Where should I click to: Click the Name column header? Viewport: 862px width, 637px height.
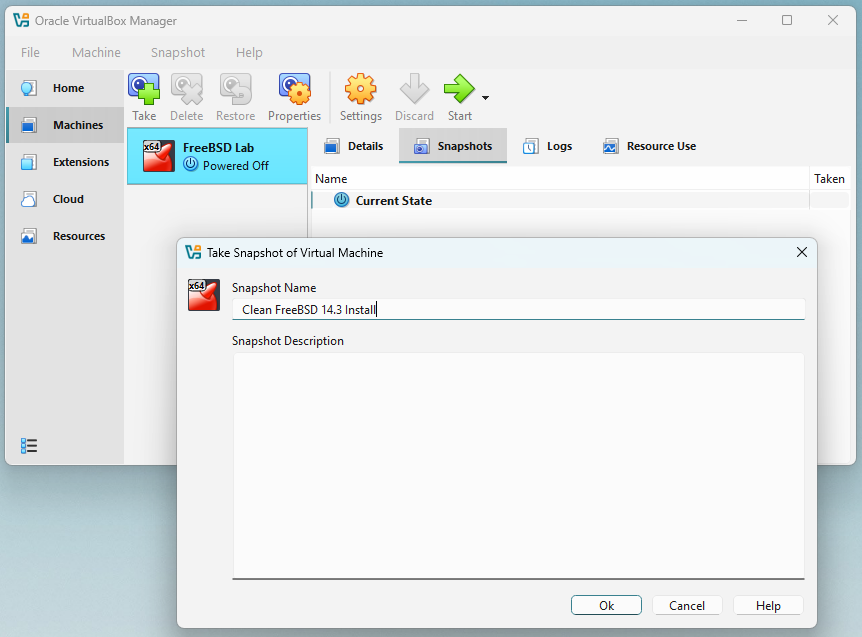click(x=560, y=179)
